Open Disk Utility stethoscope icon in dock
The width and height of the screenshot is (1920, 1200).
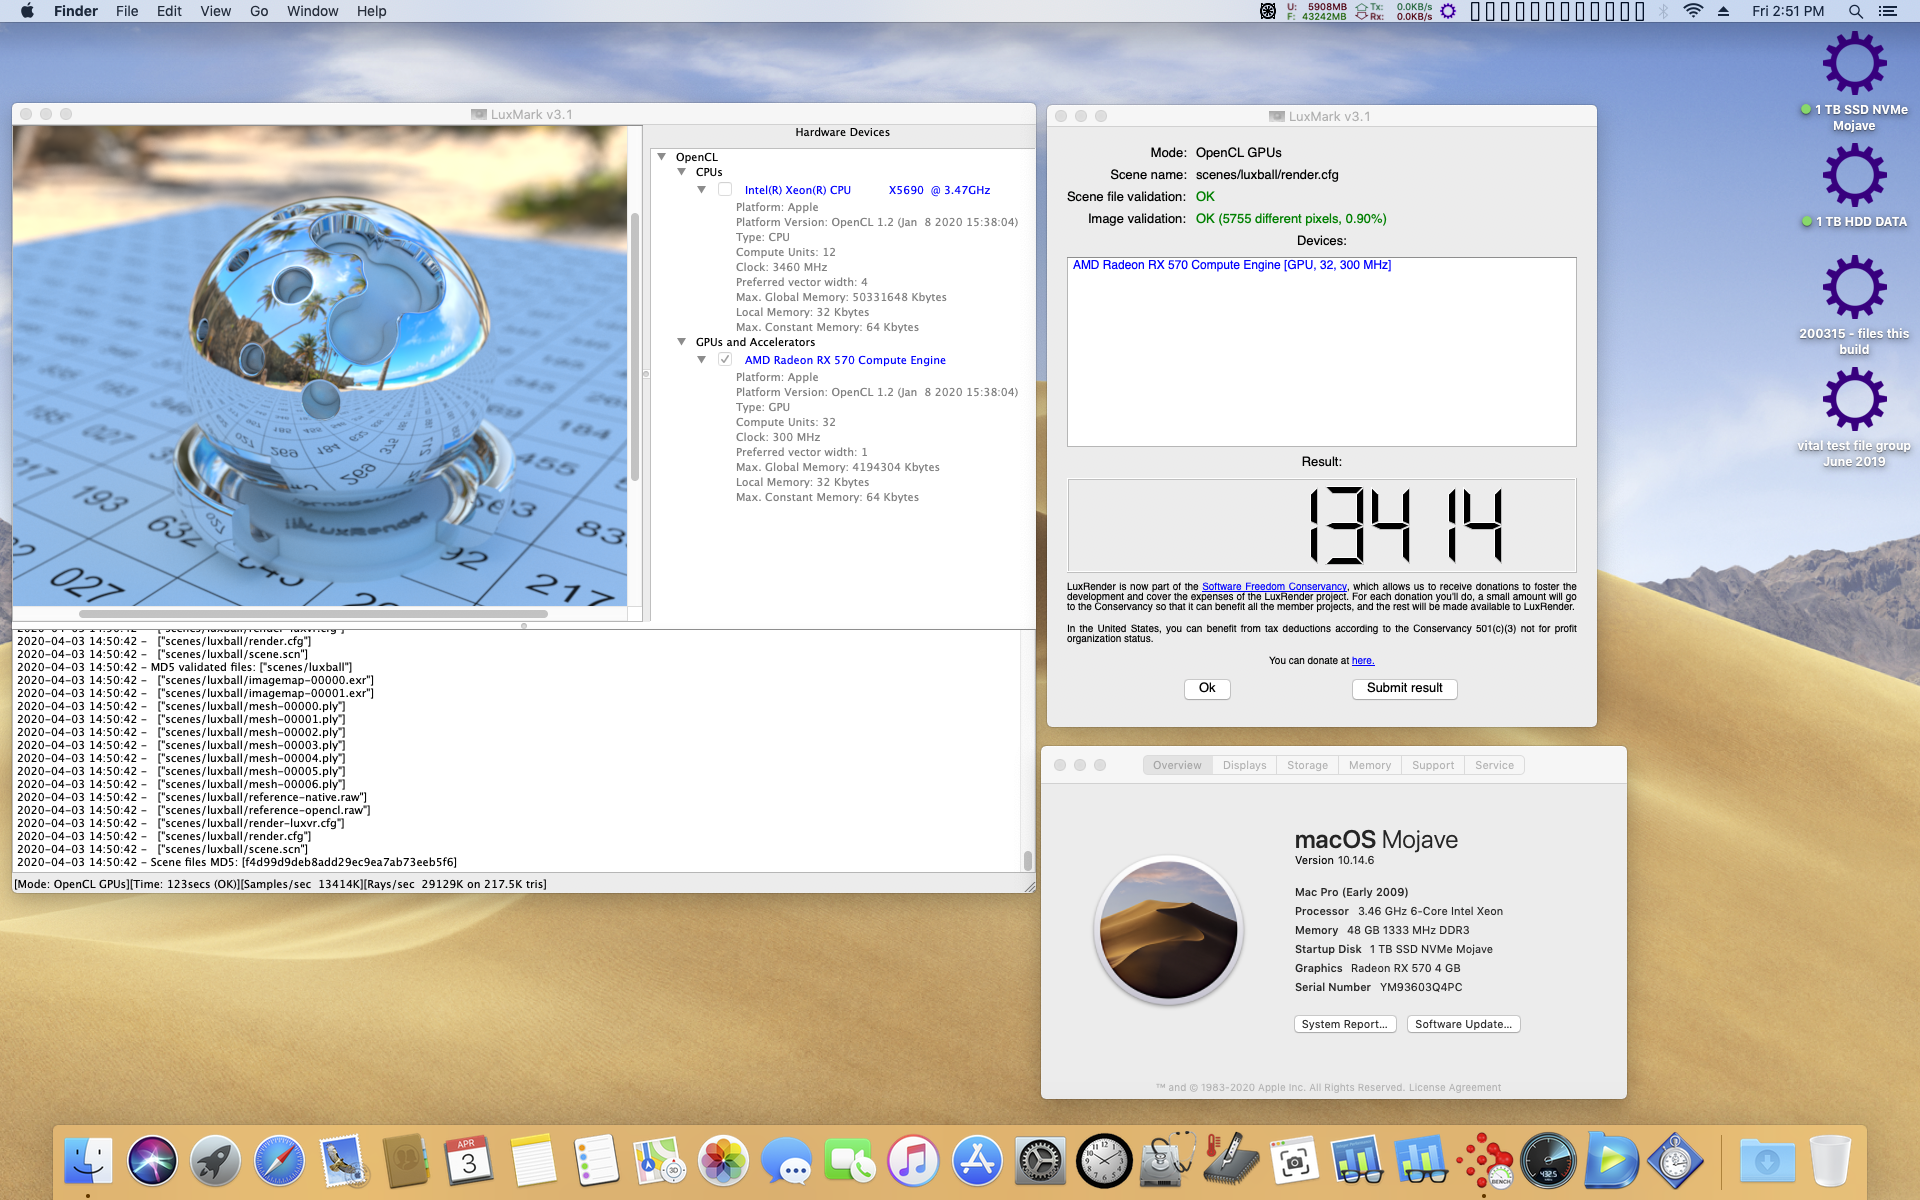1168,1161
